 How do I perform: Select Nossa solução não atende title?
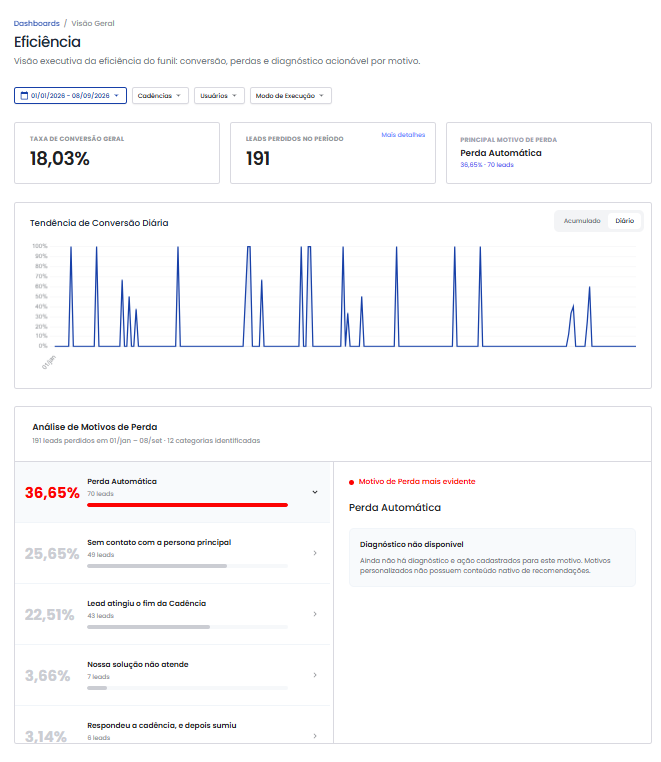coord(138,664)
